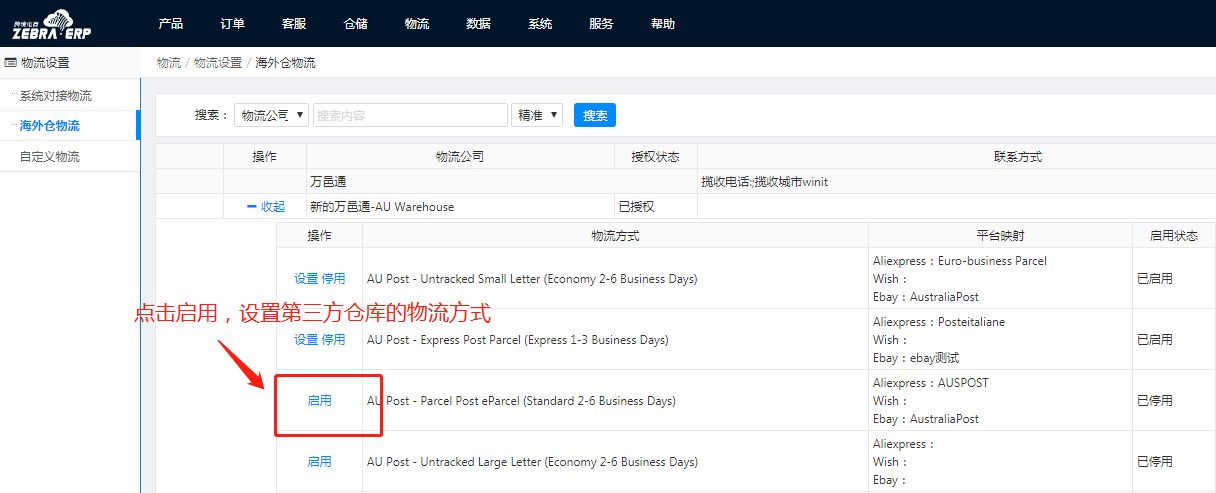
Task: Click the 搜索内容 search input field
Action: 410,115
